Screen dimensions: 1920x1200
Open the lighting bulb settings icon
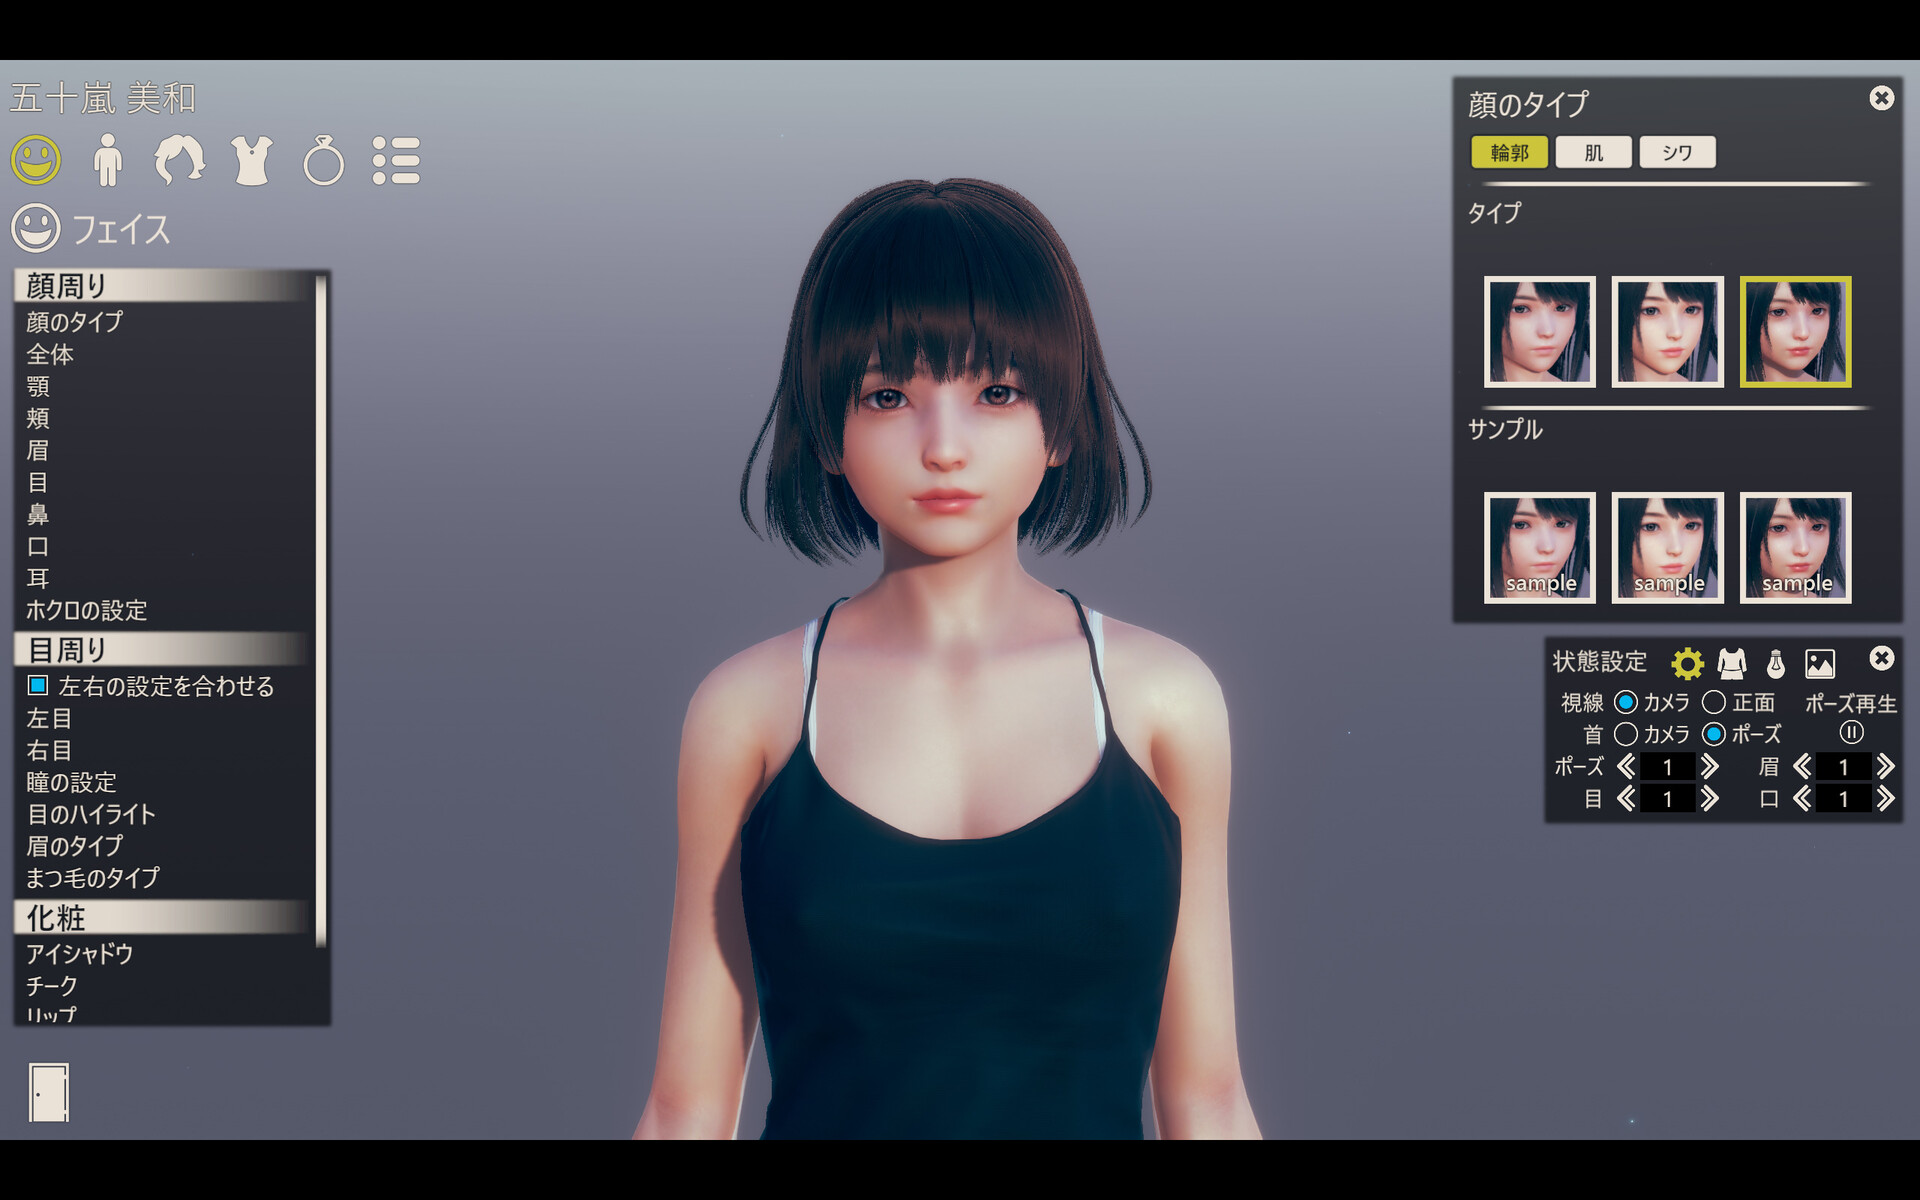click(1776, 663)
